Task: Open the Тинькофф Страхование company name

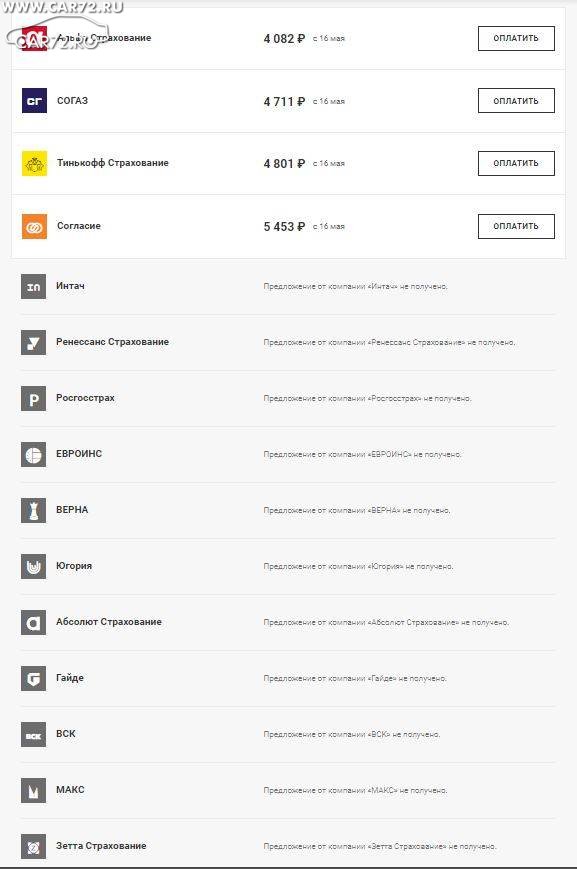Action: coord(113,163)
